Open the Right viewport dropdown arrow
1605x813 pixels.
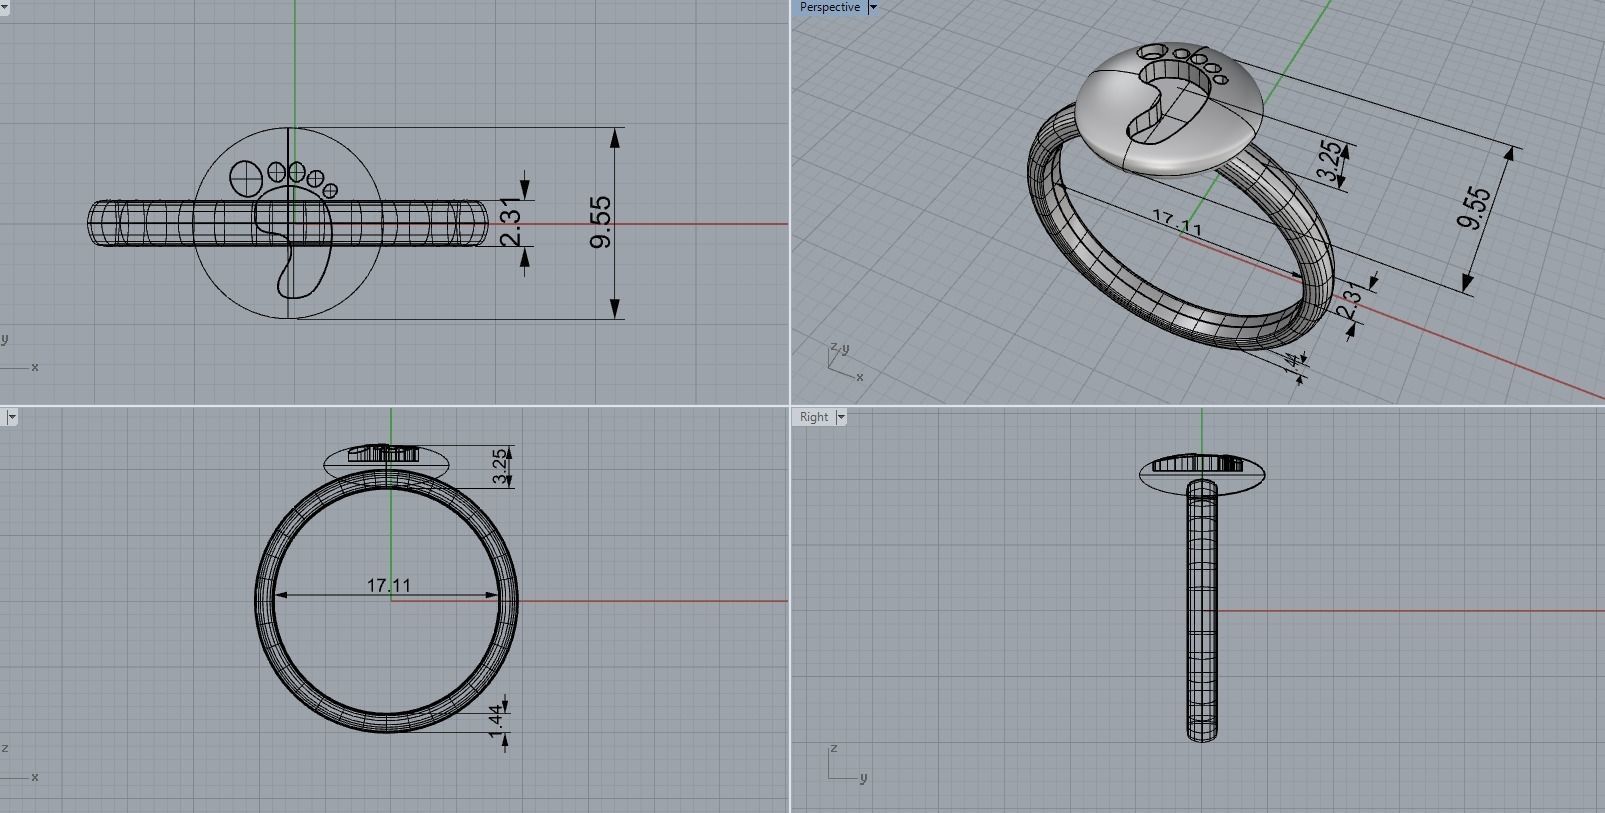click(841, 417)
